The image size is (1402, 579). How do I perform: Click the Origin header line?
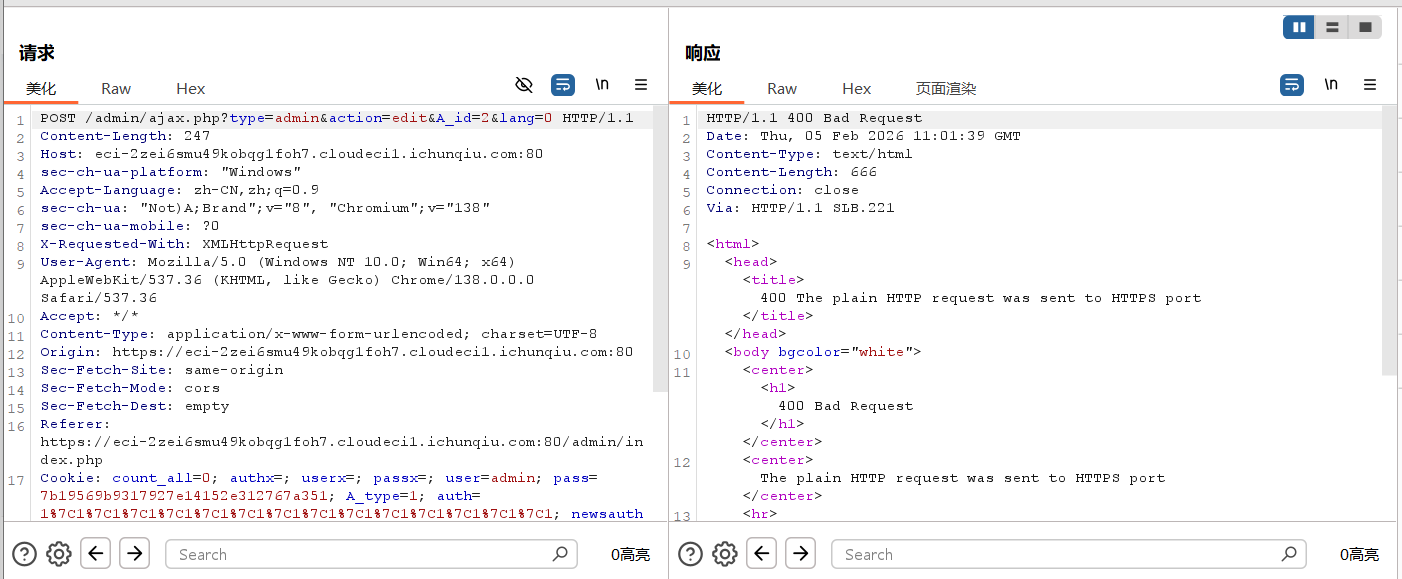pyautogui.click(x=336, y=352)
